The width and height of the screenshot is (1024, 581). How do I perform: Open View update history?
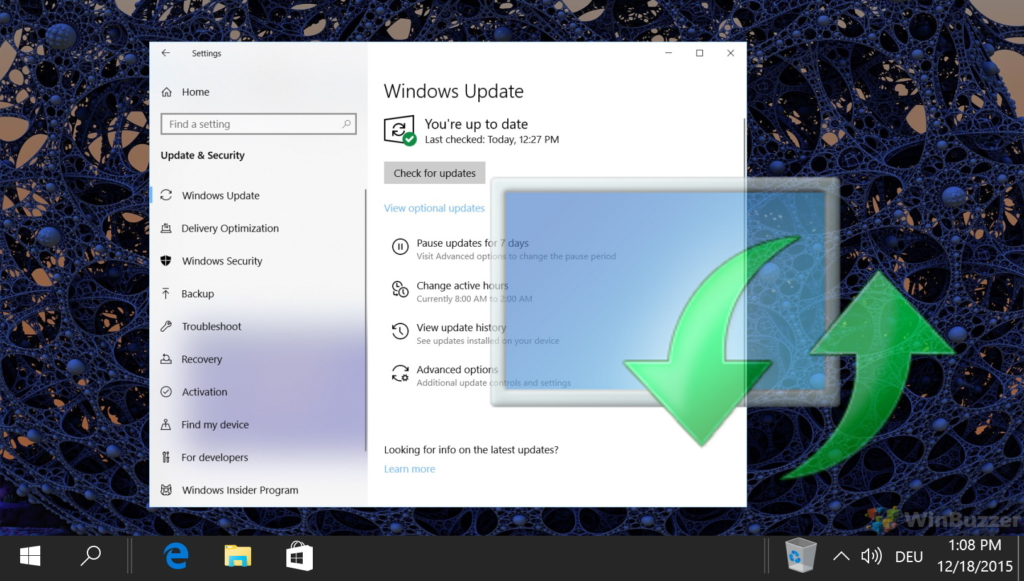[461, 327]
